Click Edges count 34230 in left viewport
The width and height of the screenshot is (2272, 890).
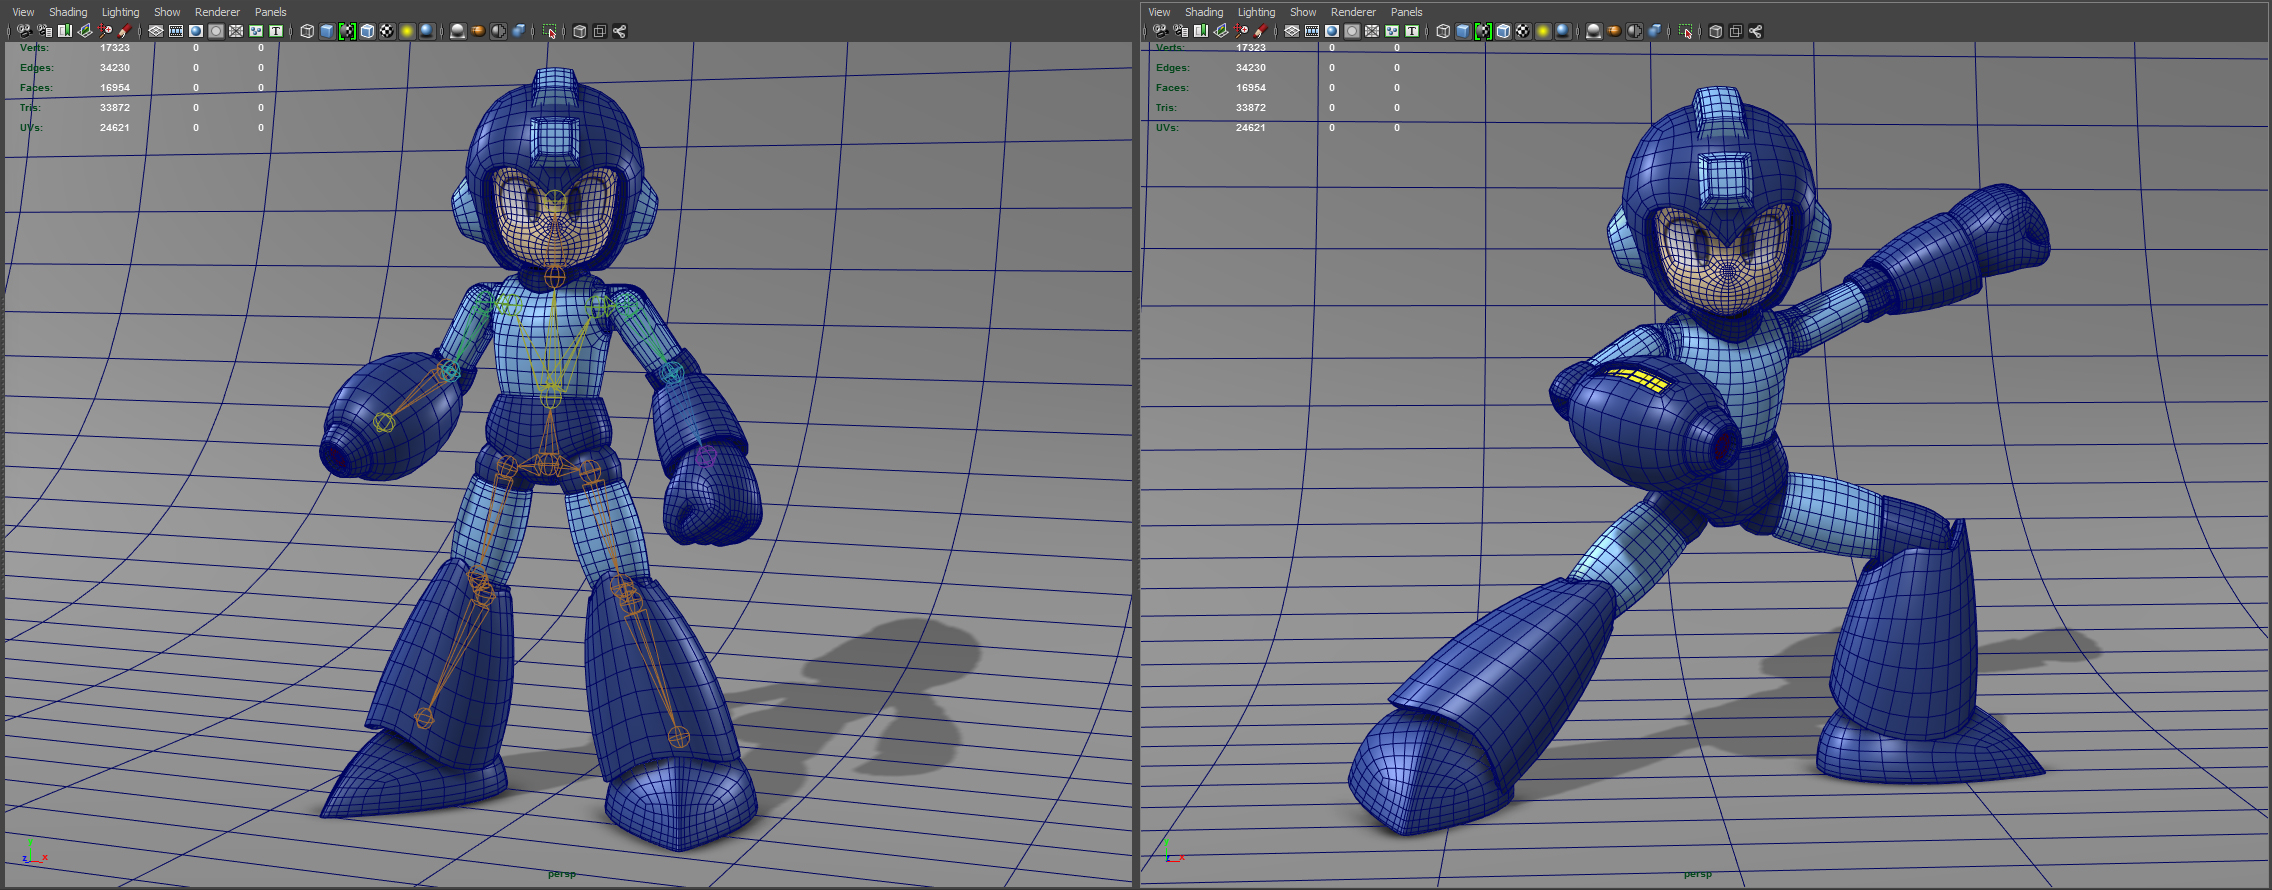point(115,68)
